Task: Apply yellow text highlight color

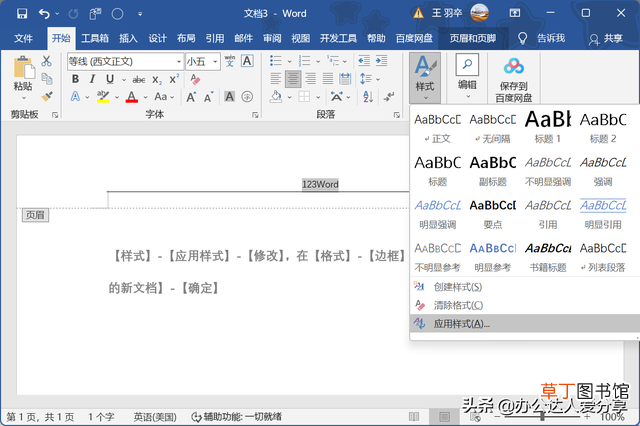Action: tap(103, 97)
